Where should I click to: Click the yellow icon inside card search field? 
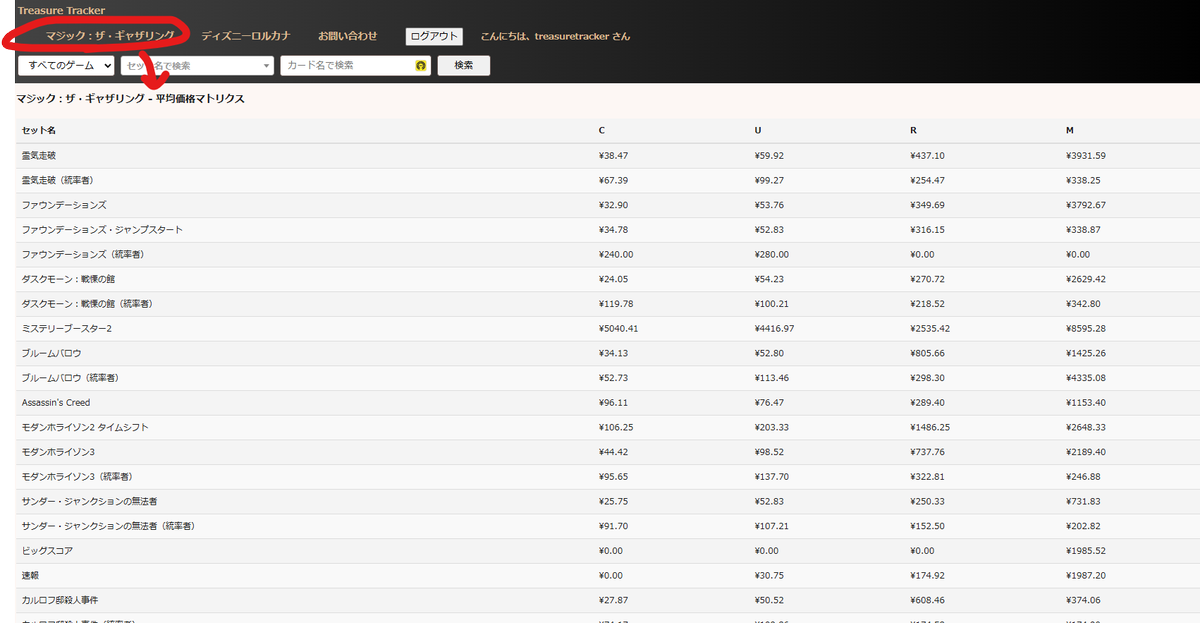[422, 65]
